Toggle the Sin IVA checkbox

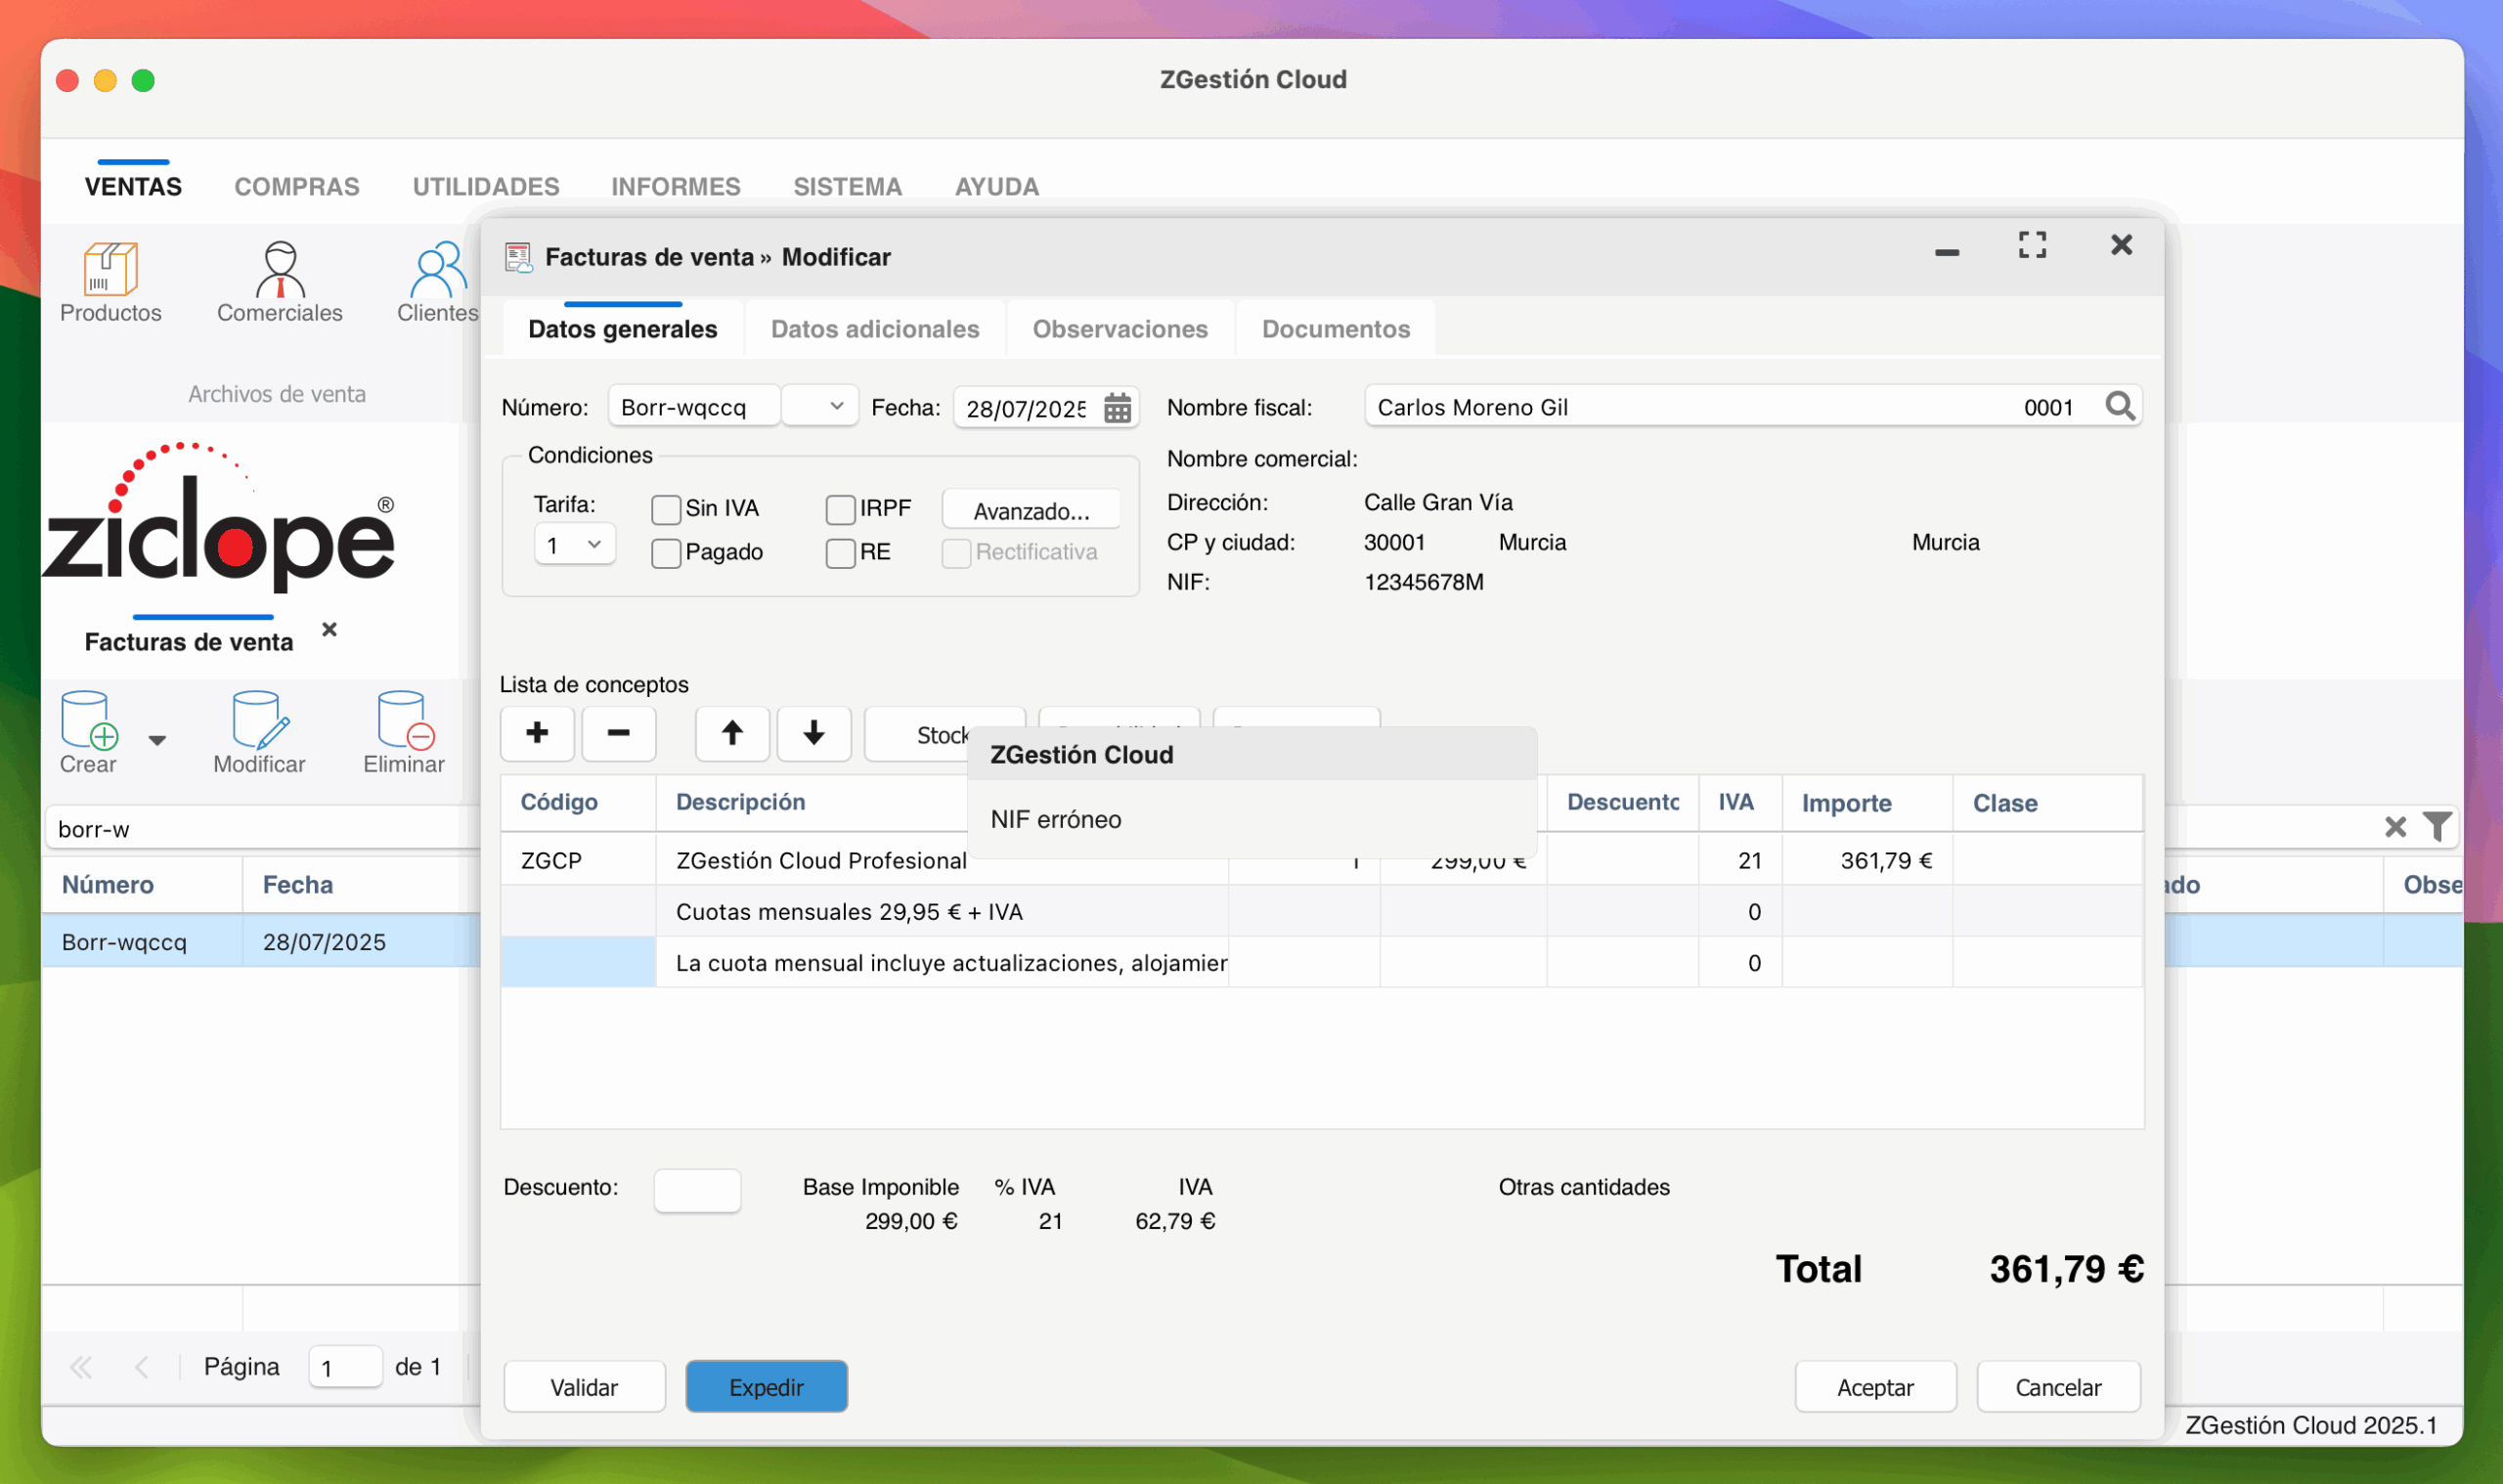pos(666,510)
